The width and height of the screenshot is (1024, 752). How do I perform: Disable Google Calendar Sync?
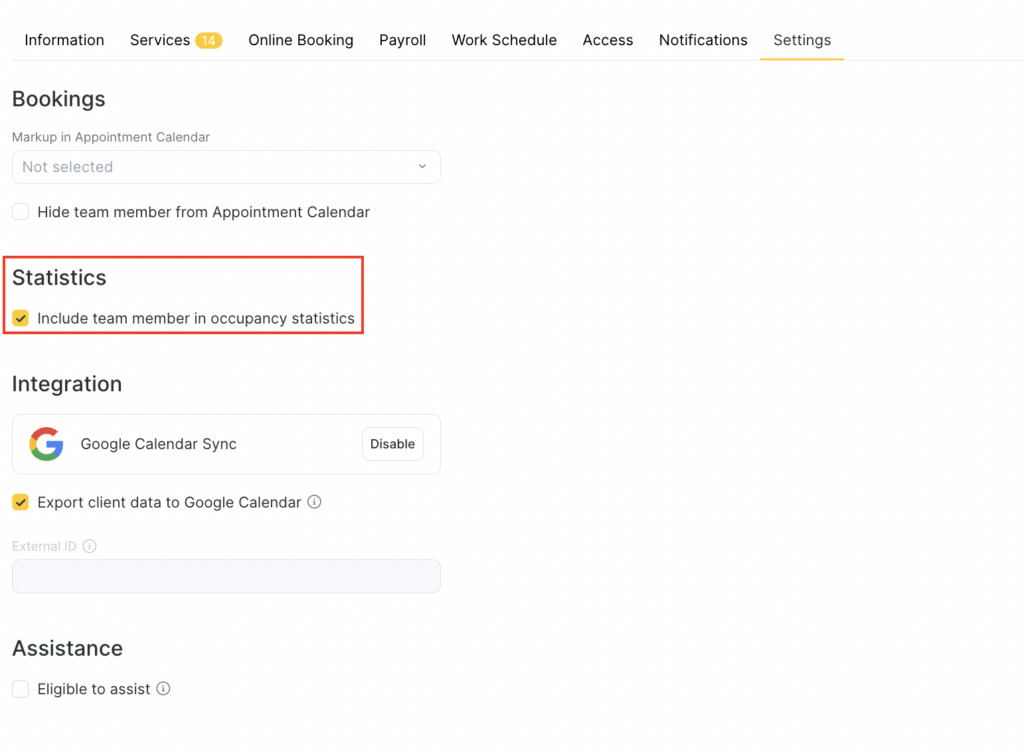point(392,444)
